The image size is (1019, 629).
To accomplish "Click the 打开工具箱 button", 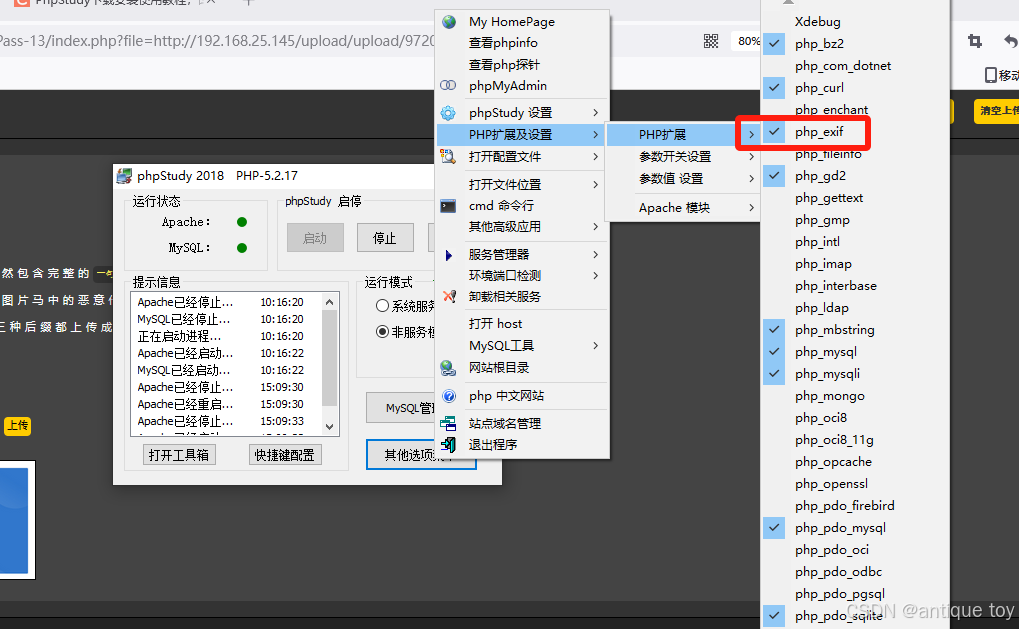I will 179,455.
